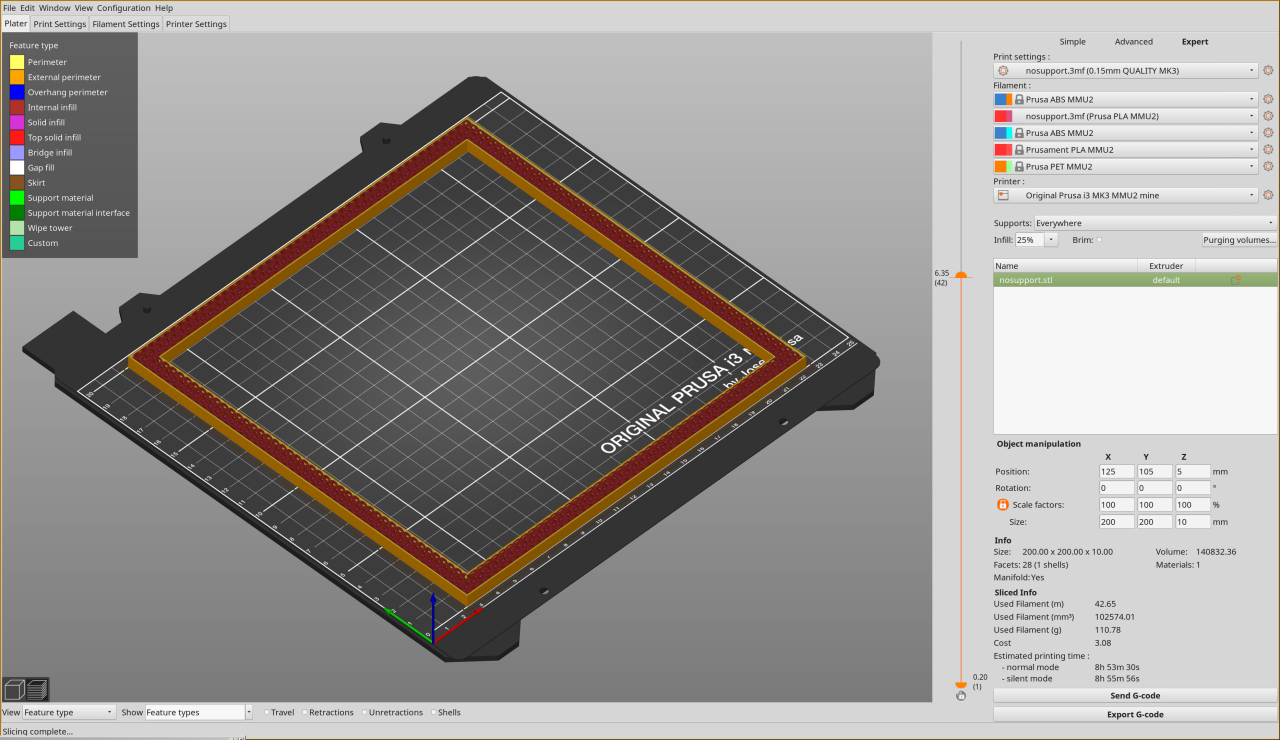
Task: Select Advanced mode
Action: pyautogui.click(x=1133, y=42)
